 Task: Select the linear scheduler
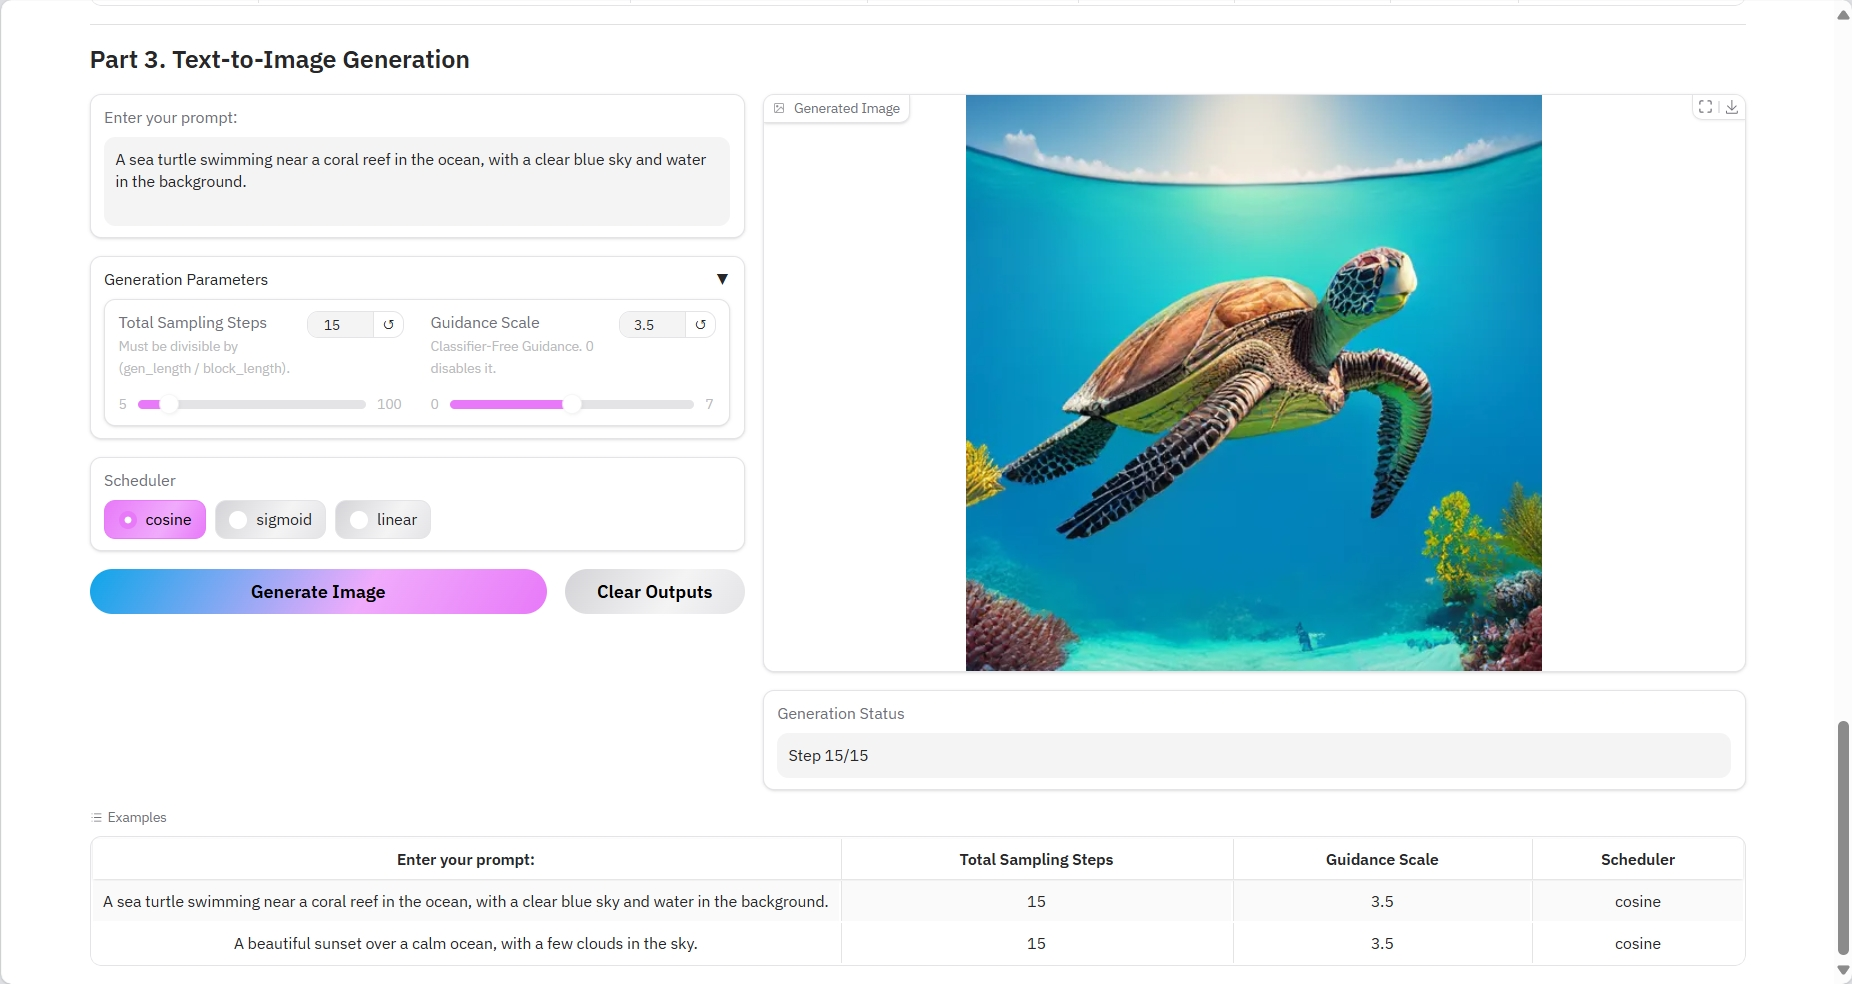click(x=383, y=520)
